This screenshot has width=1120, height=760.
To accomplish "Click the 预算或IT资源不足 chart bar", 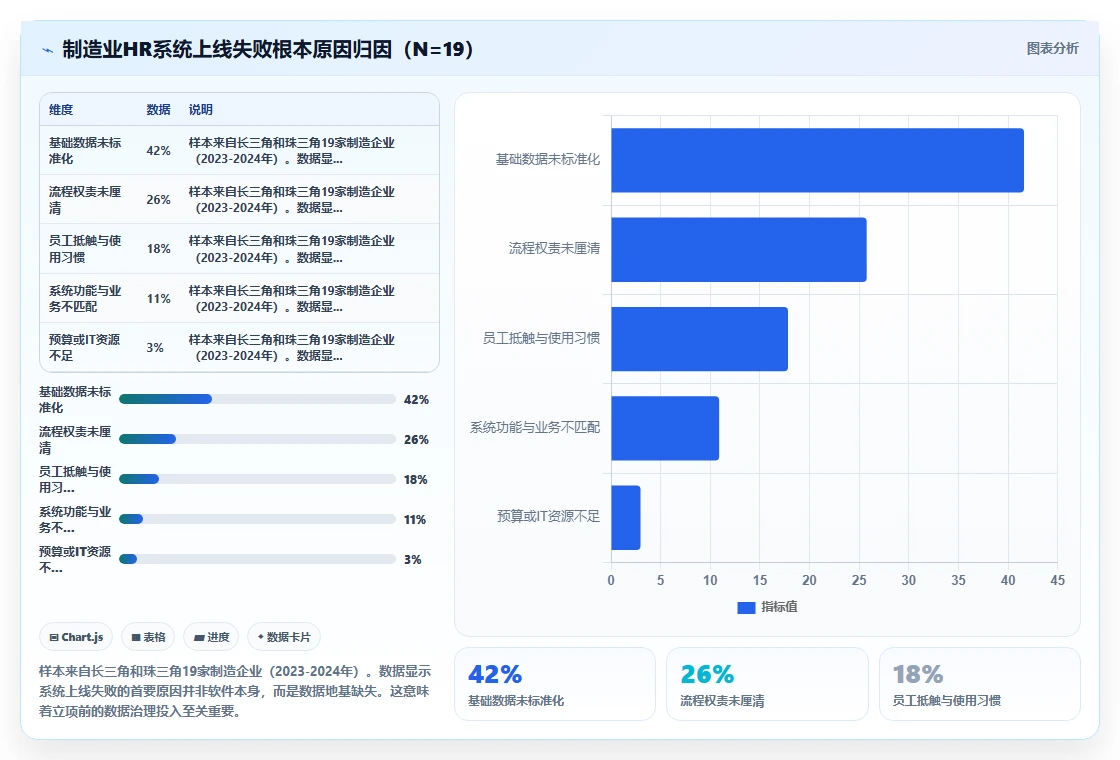I will [626, 517].
